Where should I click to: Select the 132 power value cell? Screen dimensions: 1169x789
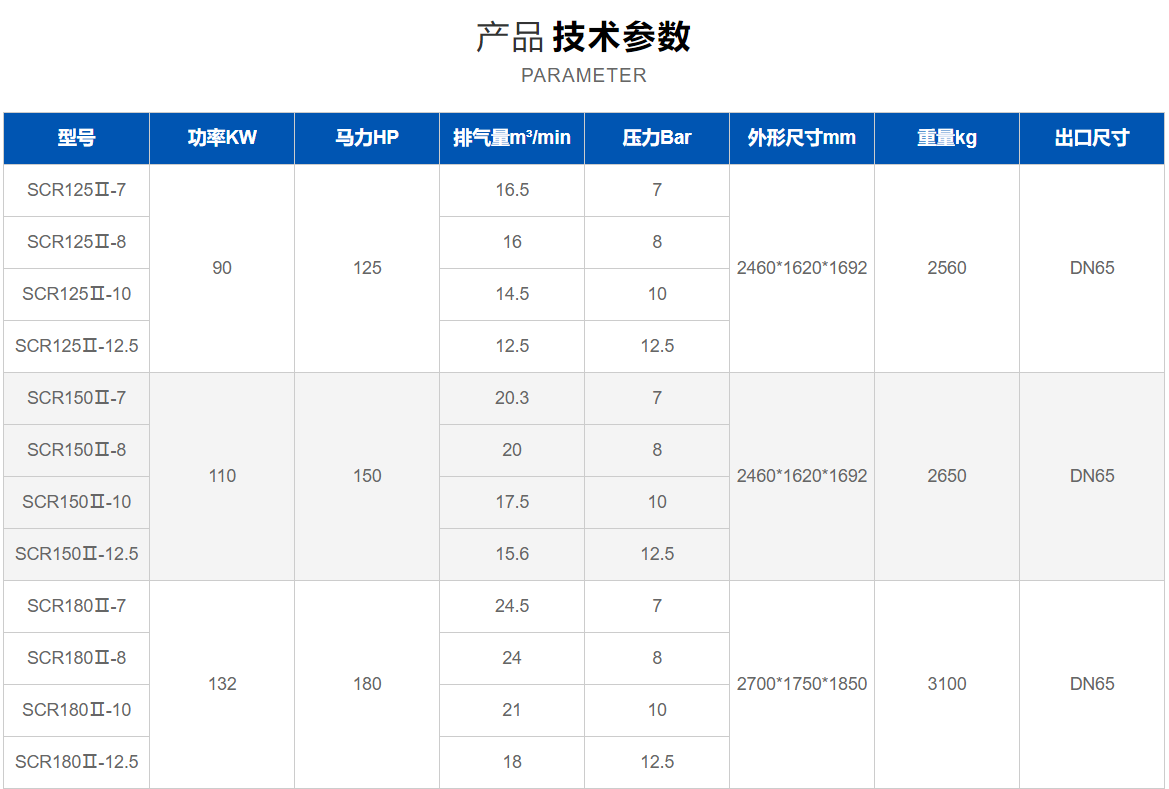coord(222,684)
